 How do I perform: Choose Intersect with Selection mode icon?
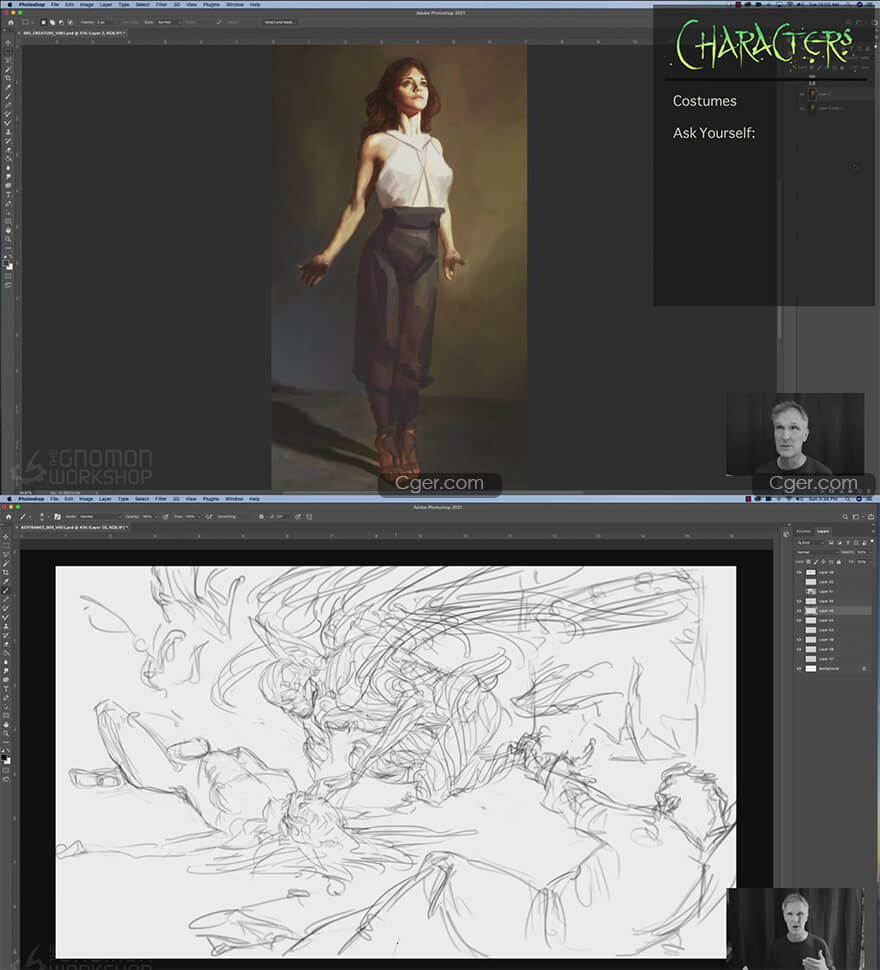[70, 22]
